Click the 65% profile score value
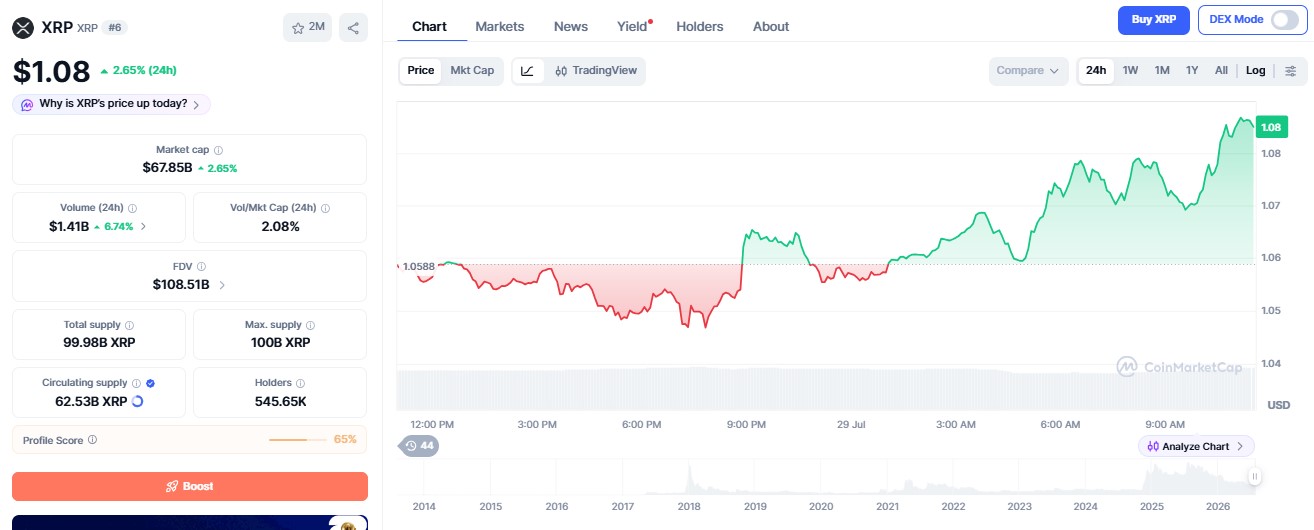1314x530 pixels. (345, 440)
